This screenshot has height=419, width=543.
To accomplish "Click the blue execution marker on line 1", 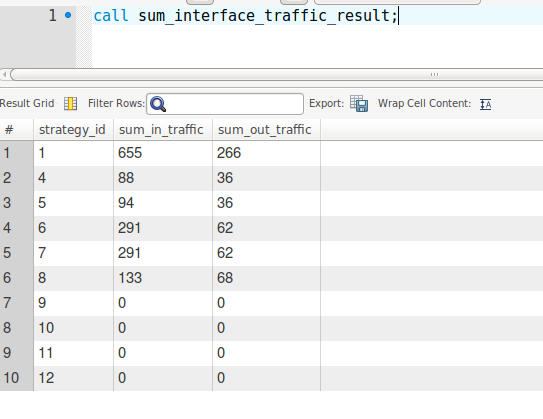I will pos(68,15).
